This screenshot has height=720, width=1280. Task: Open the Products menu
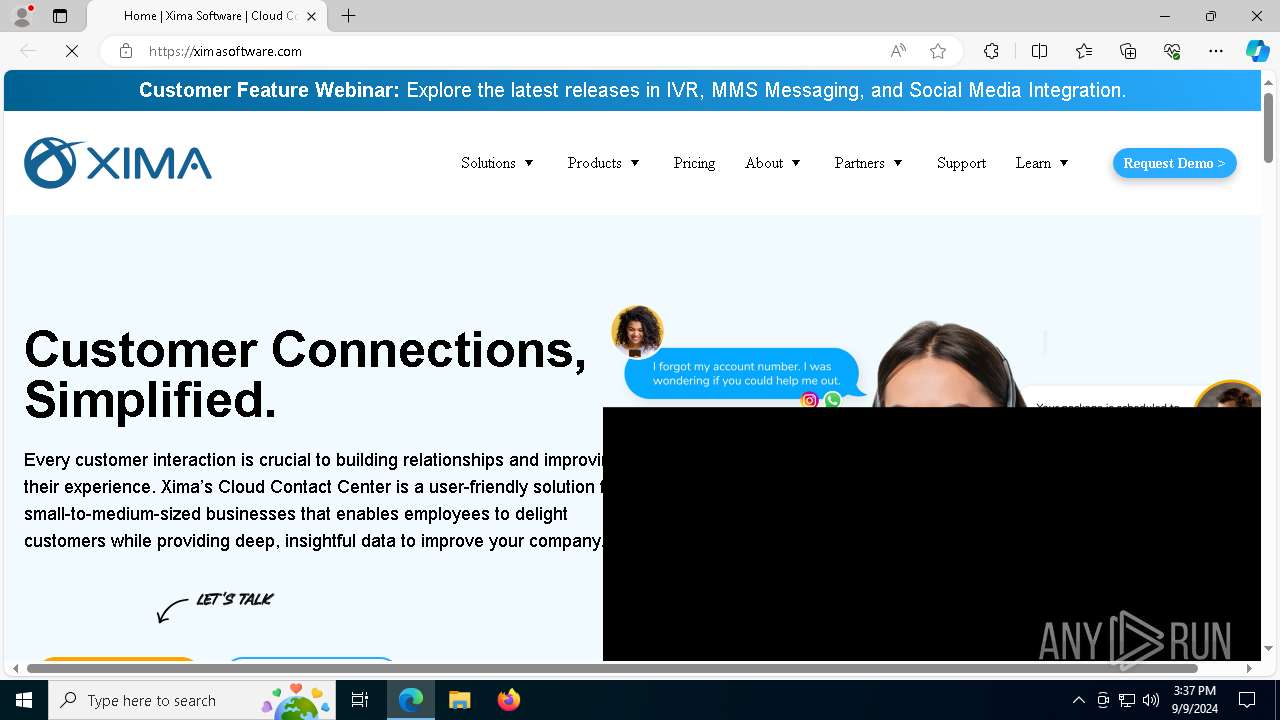(x=594, y=163)
